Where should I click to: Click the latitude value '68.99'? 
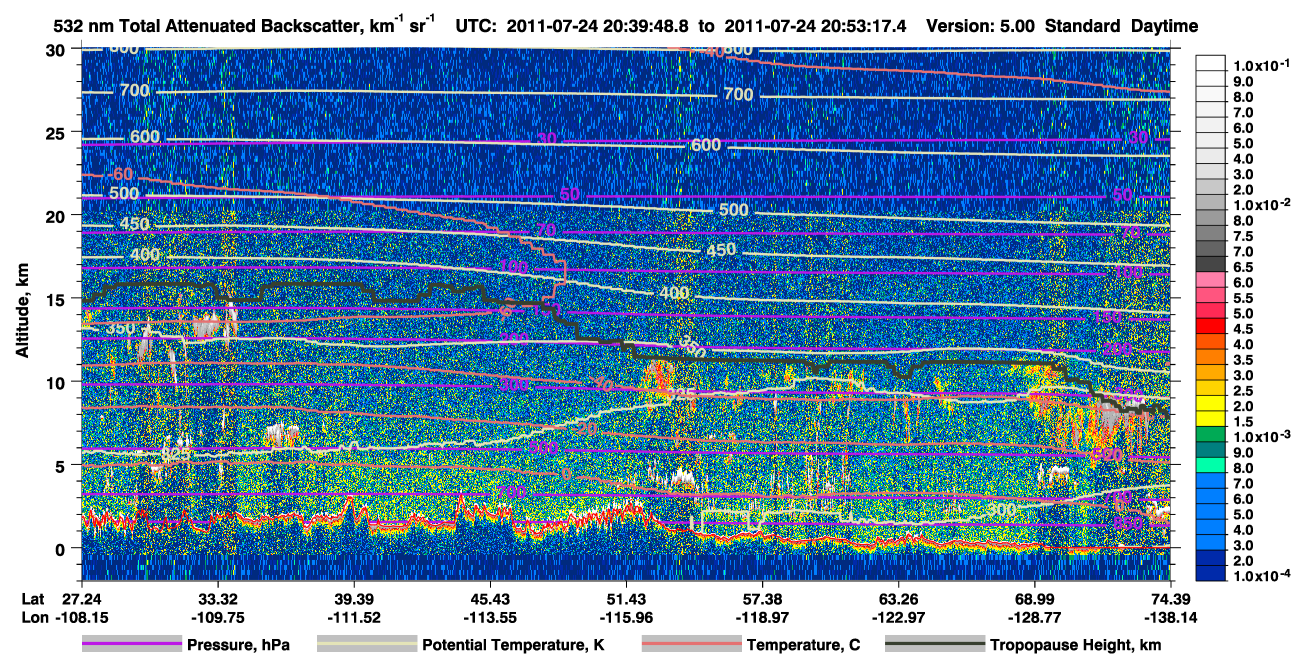coord(1034,598)
